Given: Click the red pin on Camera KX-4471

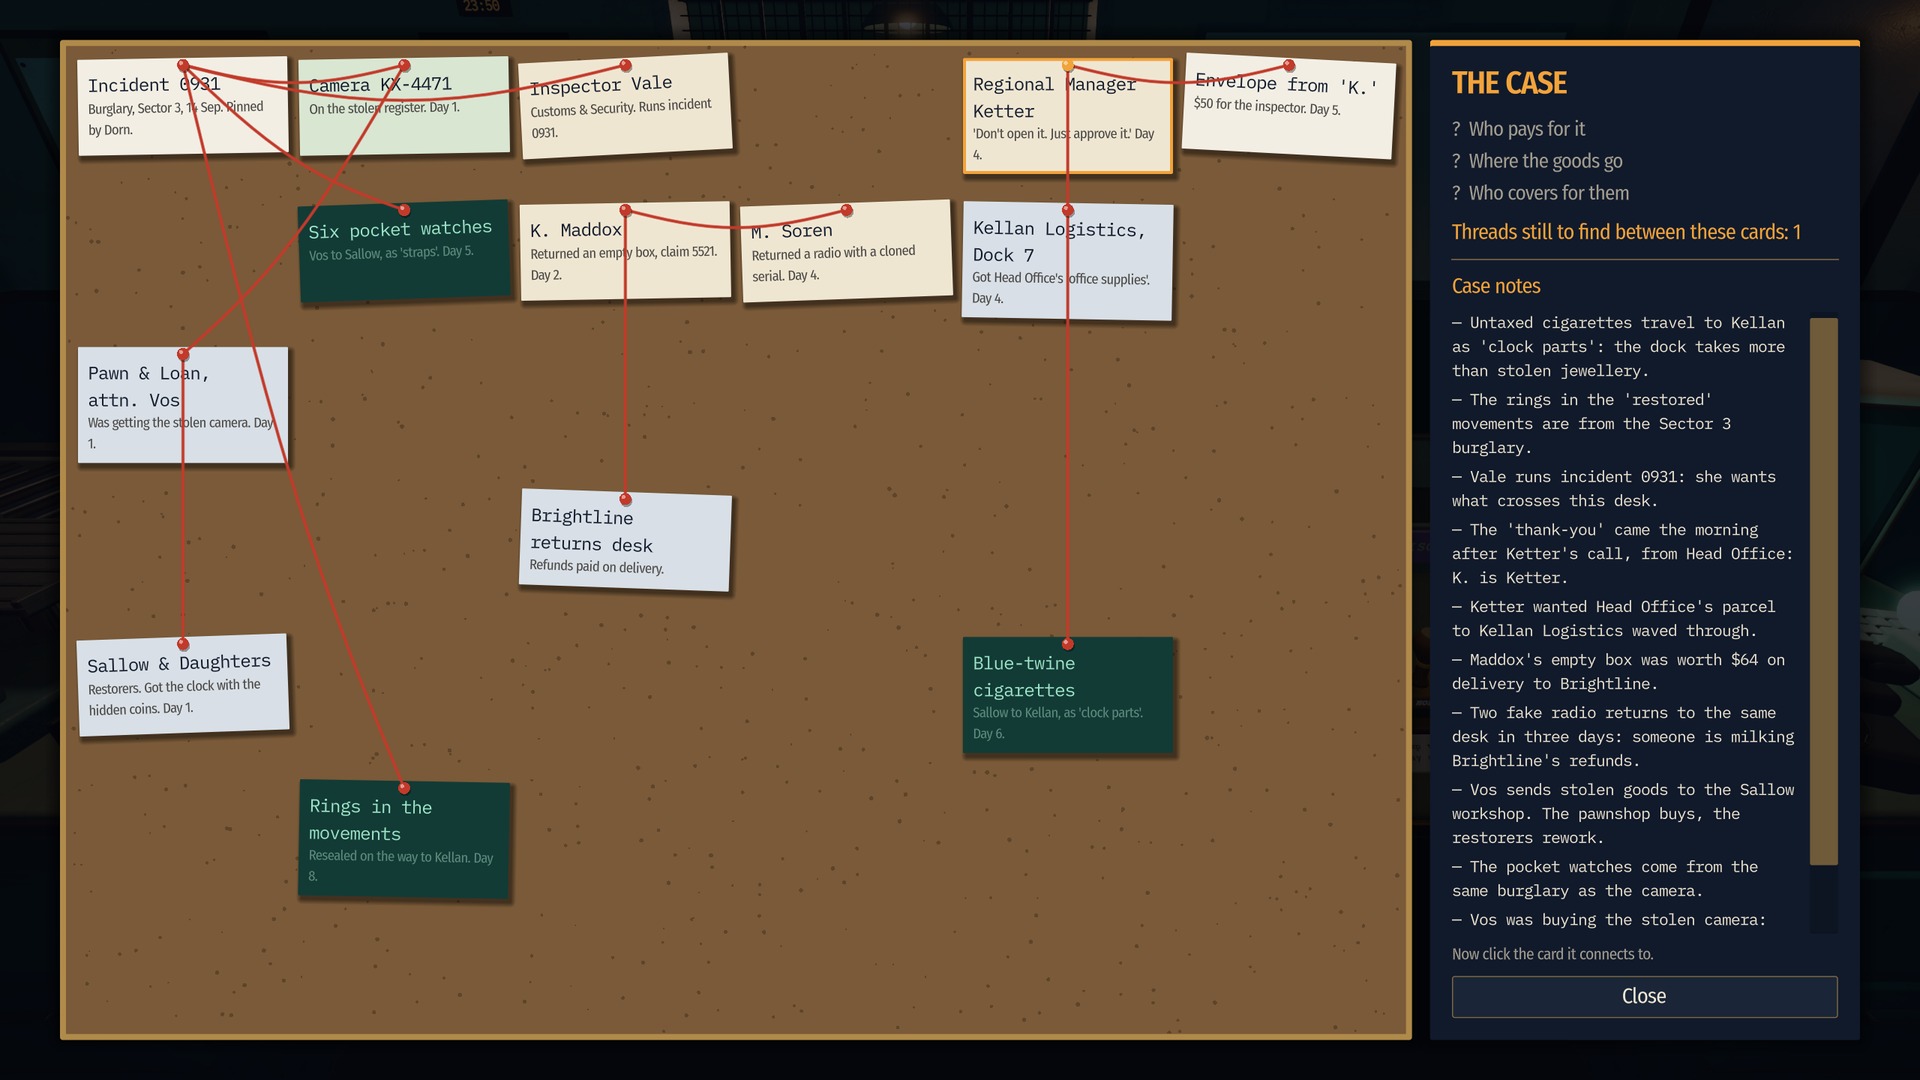Looking at the screenshot, I should [x=404, y=66].
